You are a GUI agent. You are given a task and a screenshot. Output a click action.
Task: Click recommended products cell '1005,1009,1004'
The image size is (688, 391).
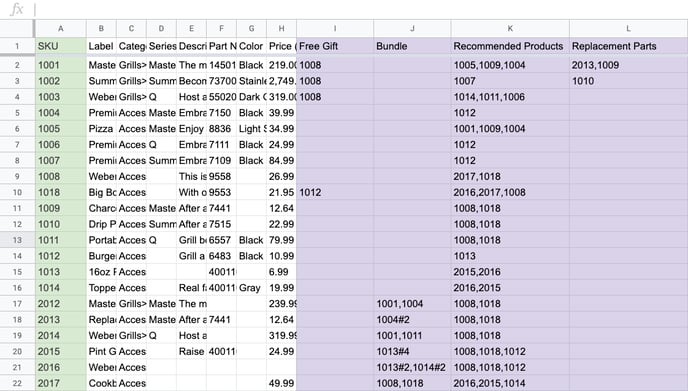[x=510, y=65]
